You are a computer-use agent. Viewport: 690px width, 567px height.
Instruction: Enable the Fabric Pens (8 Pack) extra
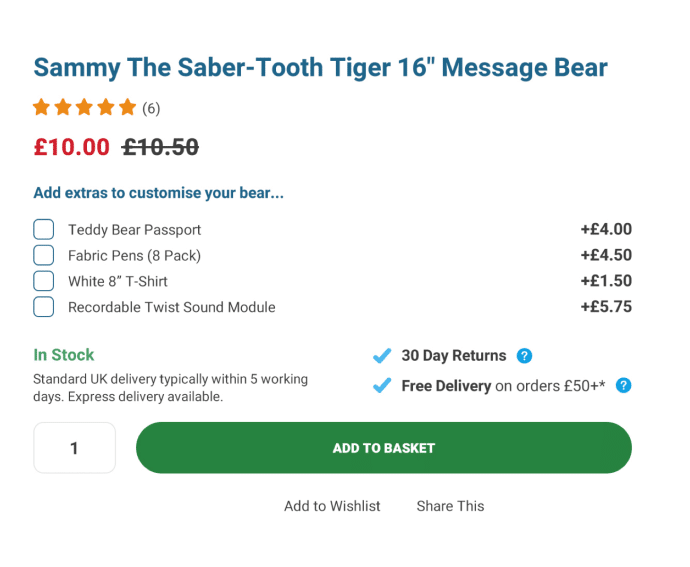pos(44,255)
